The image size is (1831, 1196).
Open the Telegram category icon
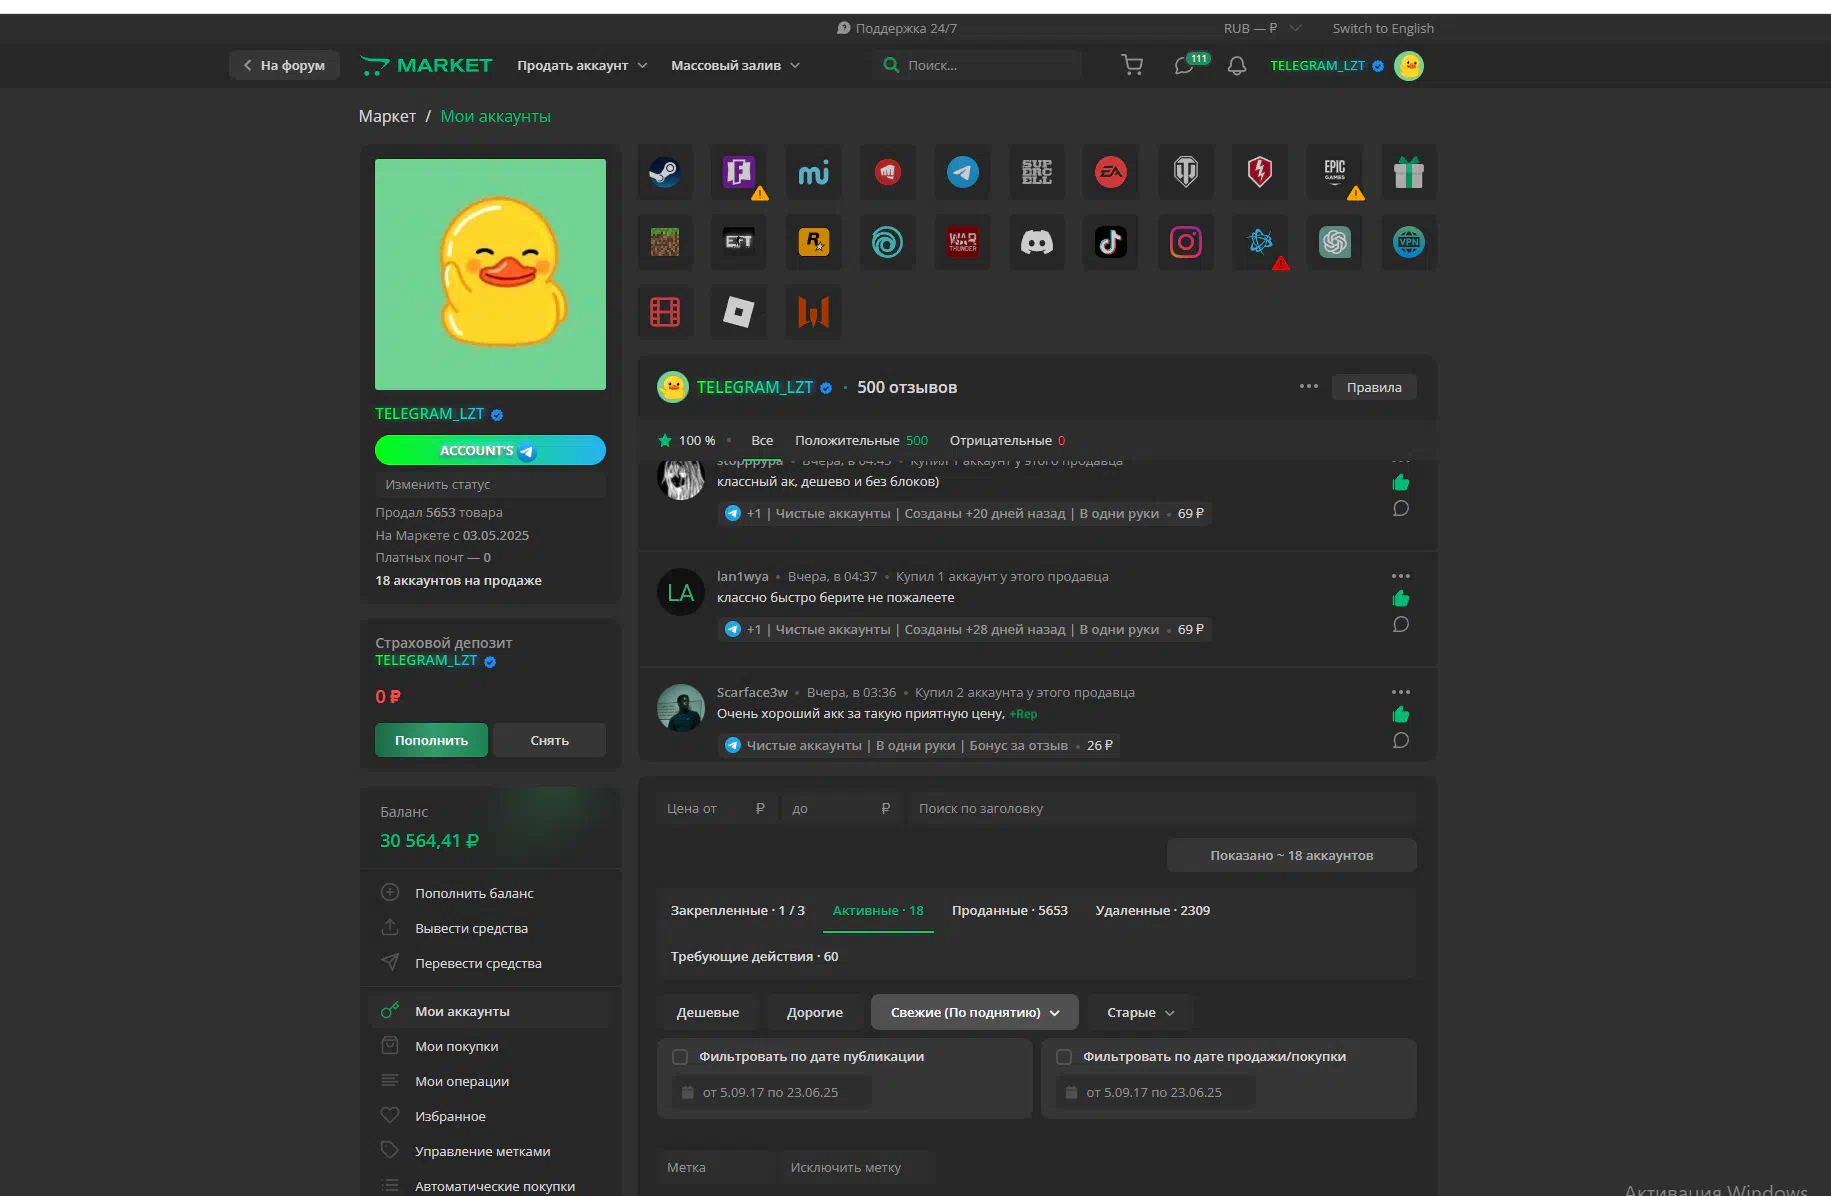pos(963,172)
